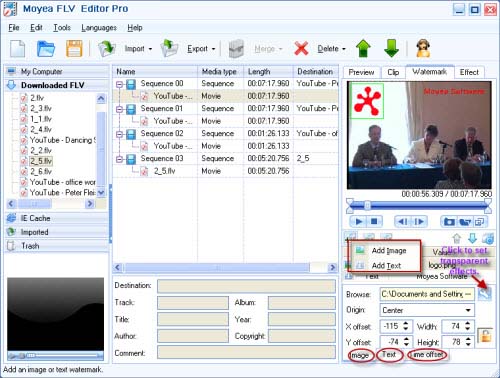500x378 pixels.
Task: Click the Length column header
Action: pos(268,72)
